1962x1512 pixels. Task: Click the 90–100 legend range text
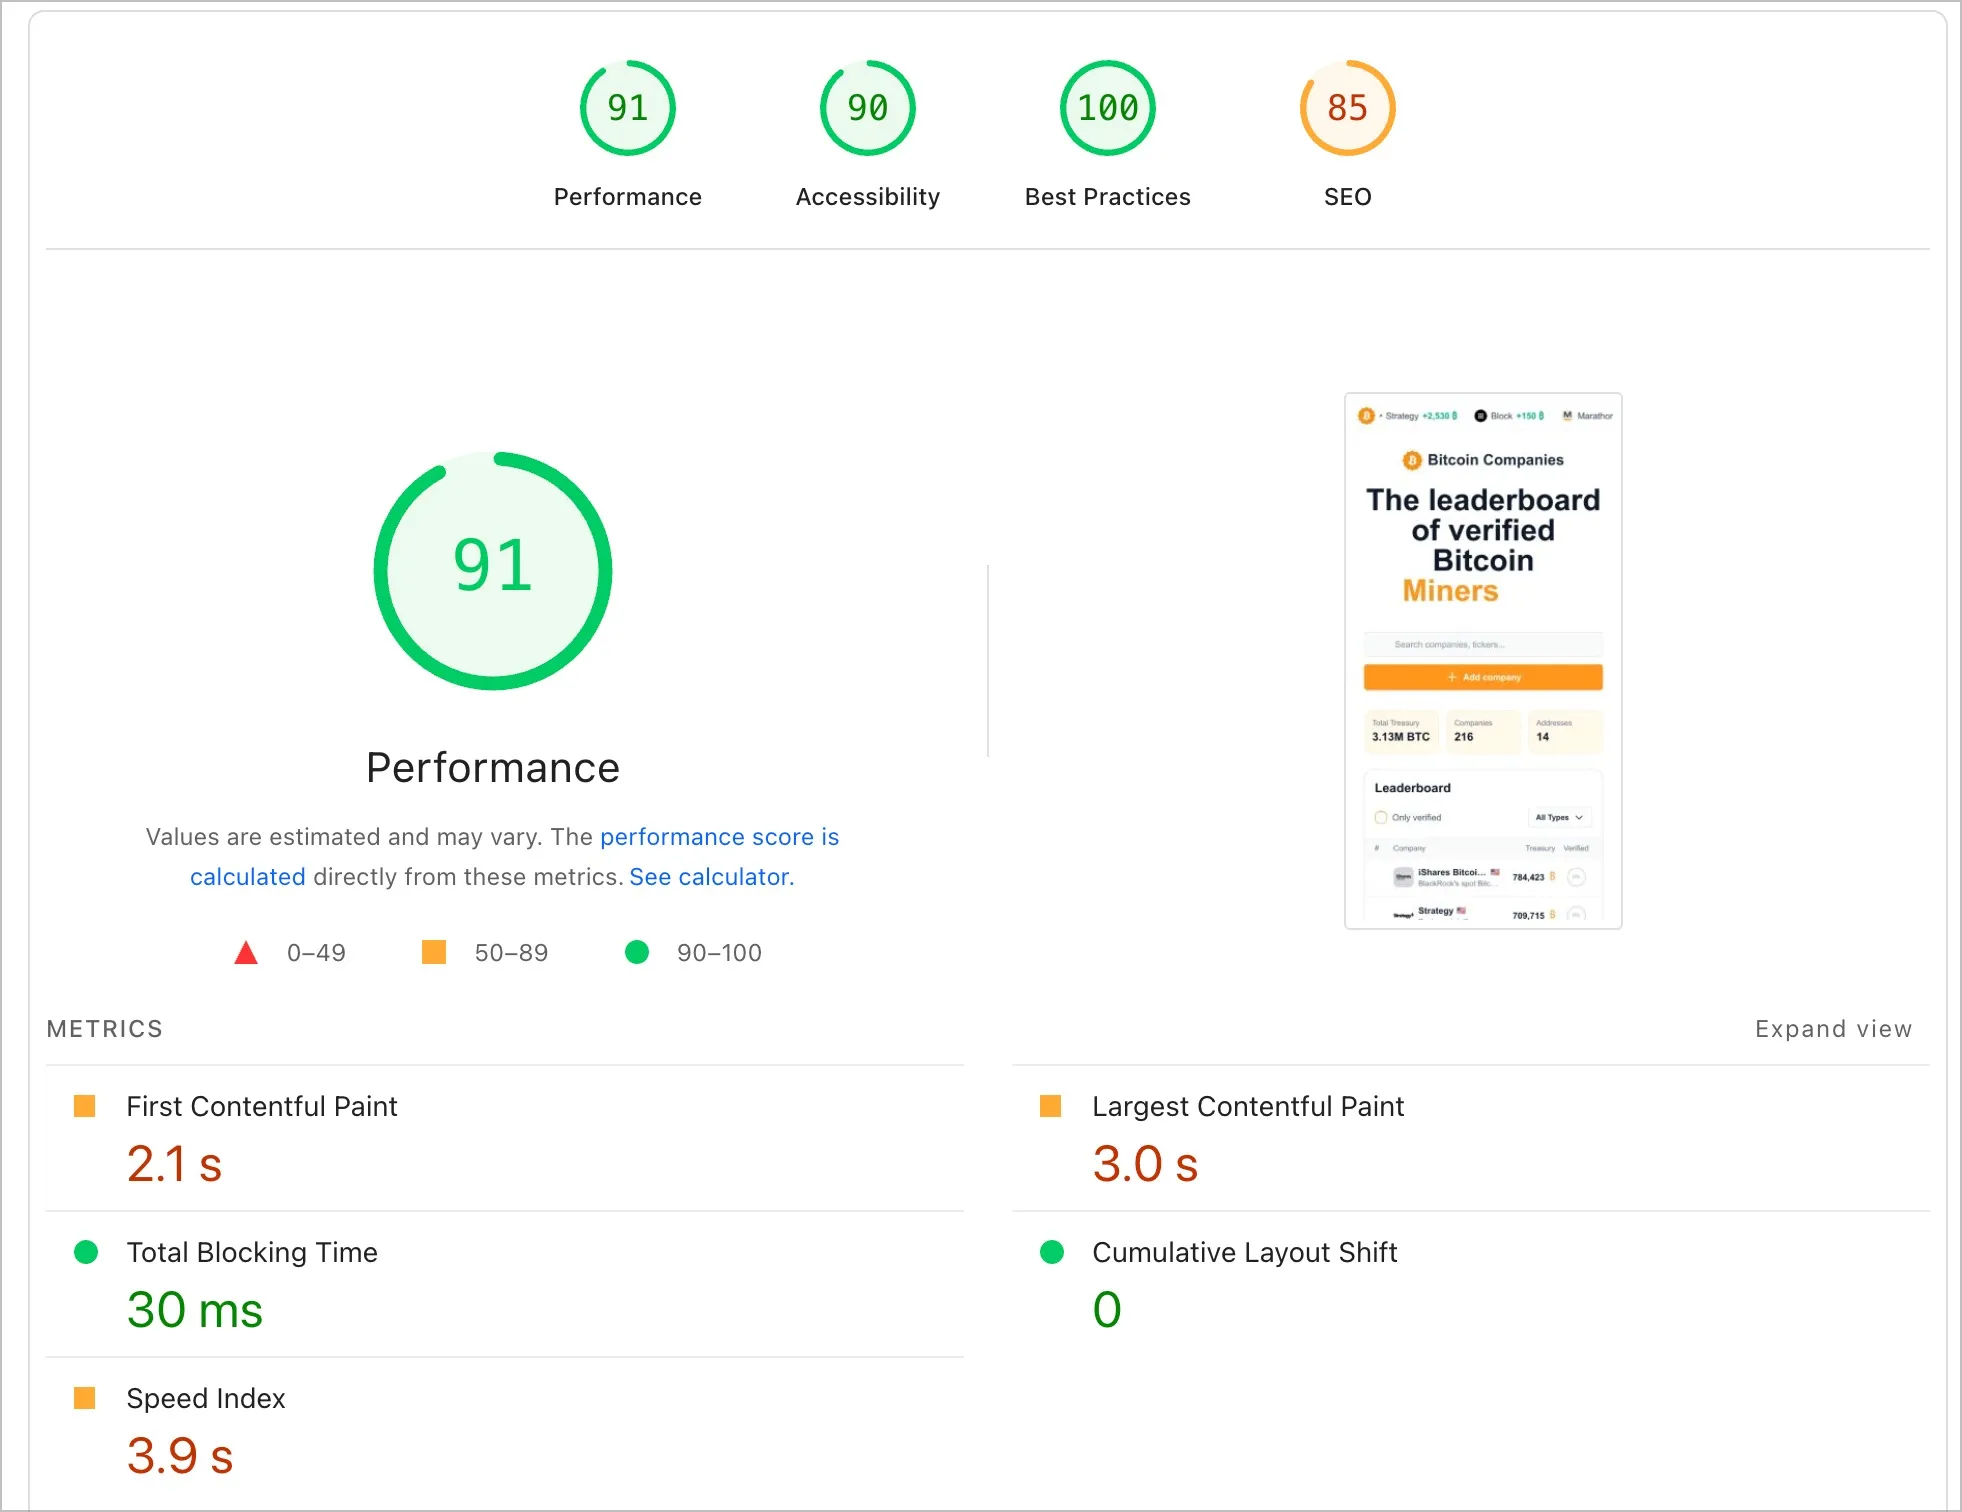[719, 953]
